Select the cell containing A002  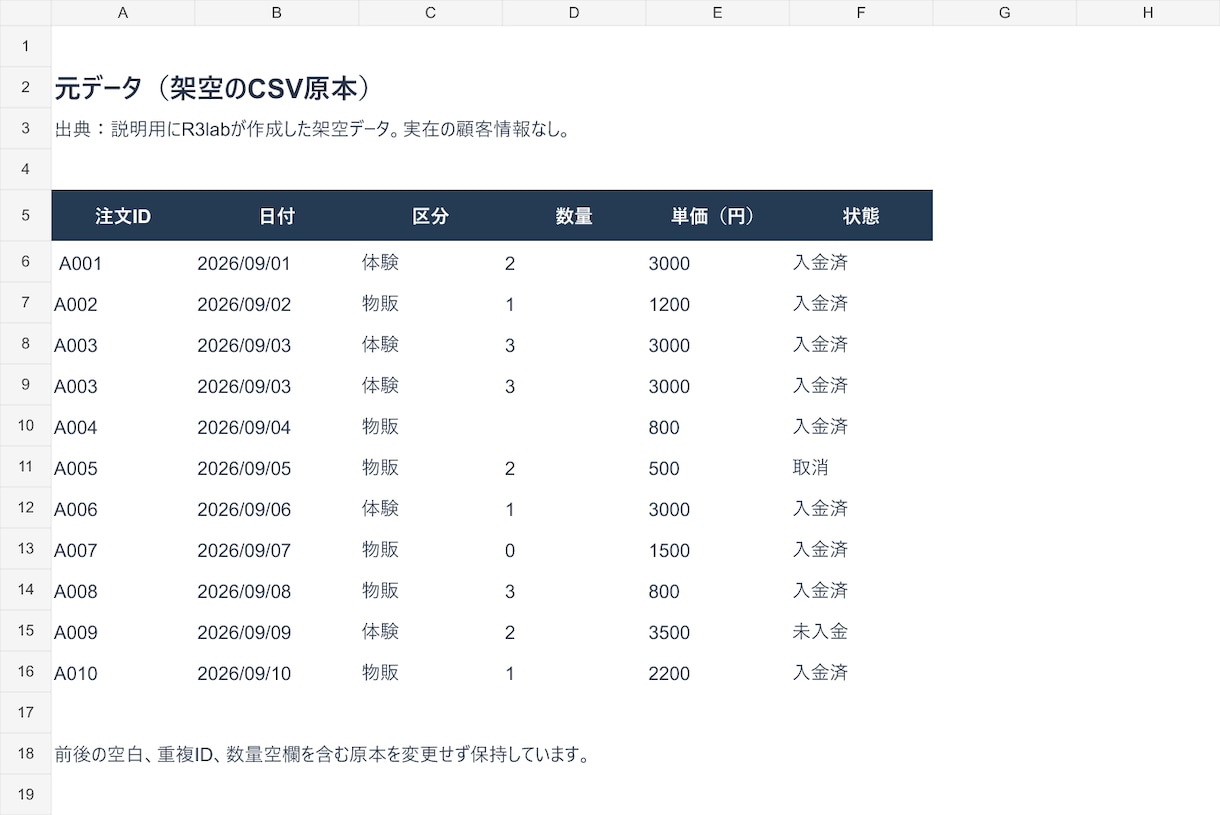click(x=123, y=304)
